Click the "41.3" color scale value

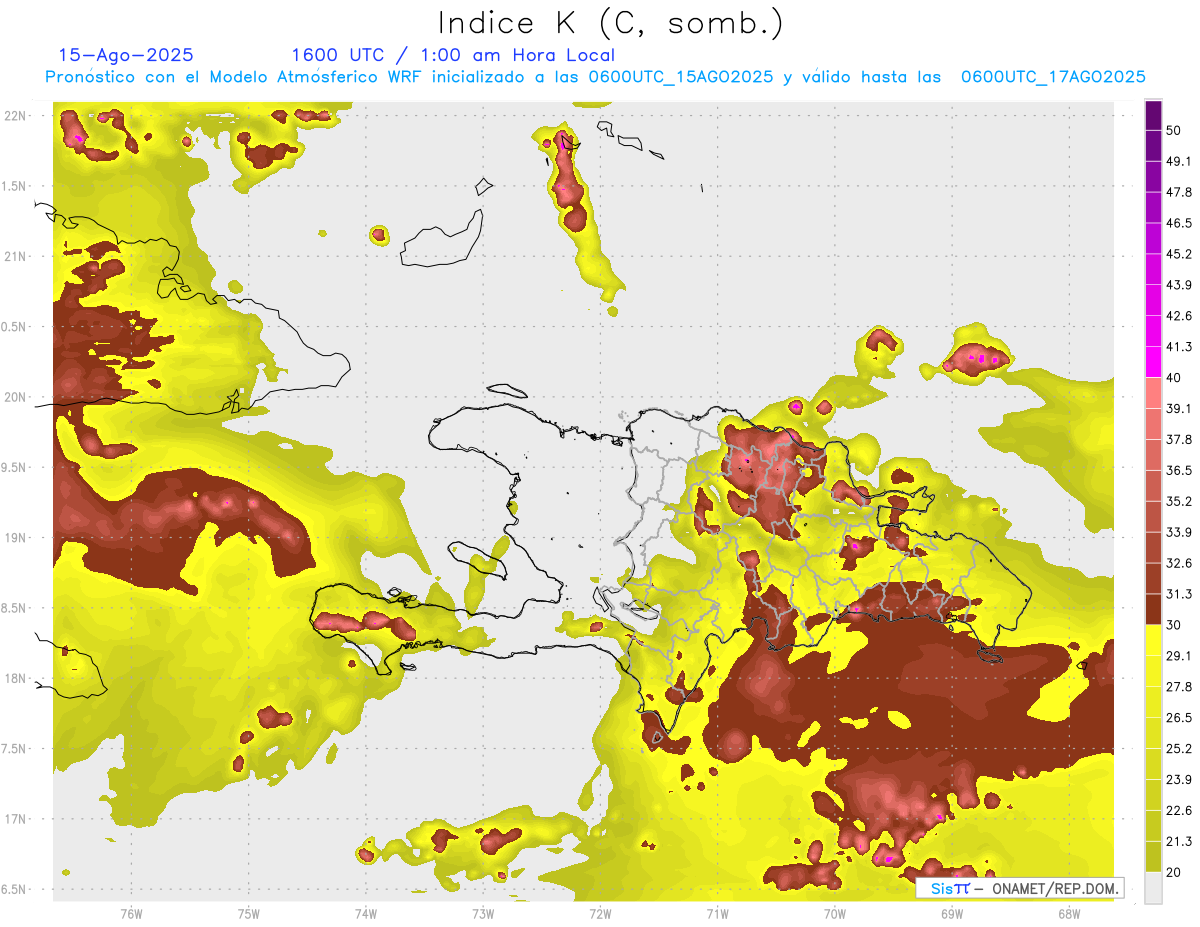click(1179, 347)
